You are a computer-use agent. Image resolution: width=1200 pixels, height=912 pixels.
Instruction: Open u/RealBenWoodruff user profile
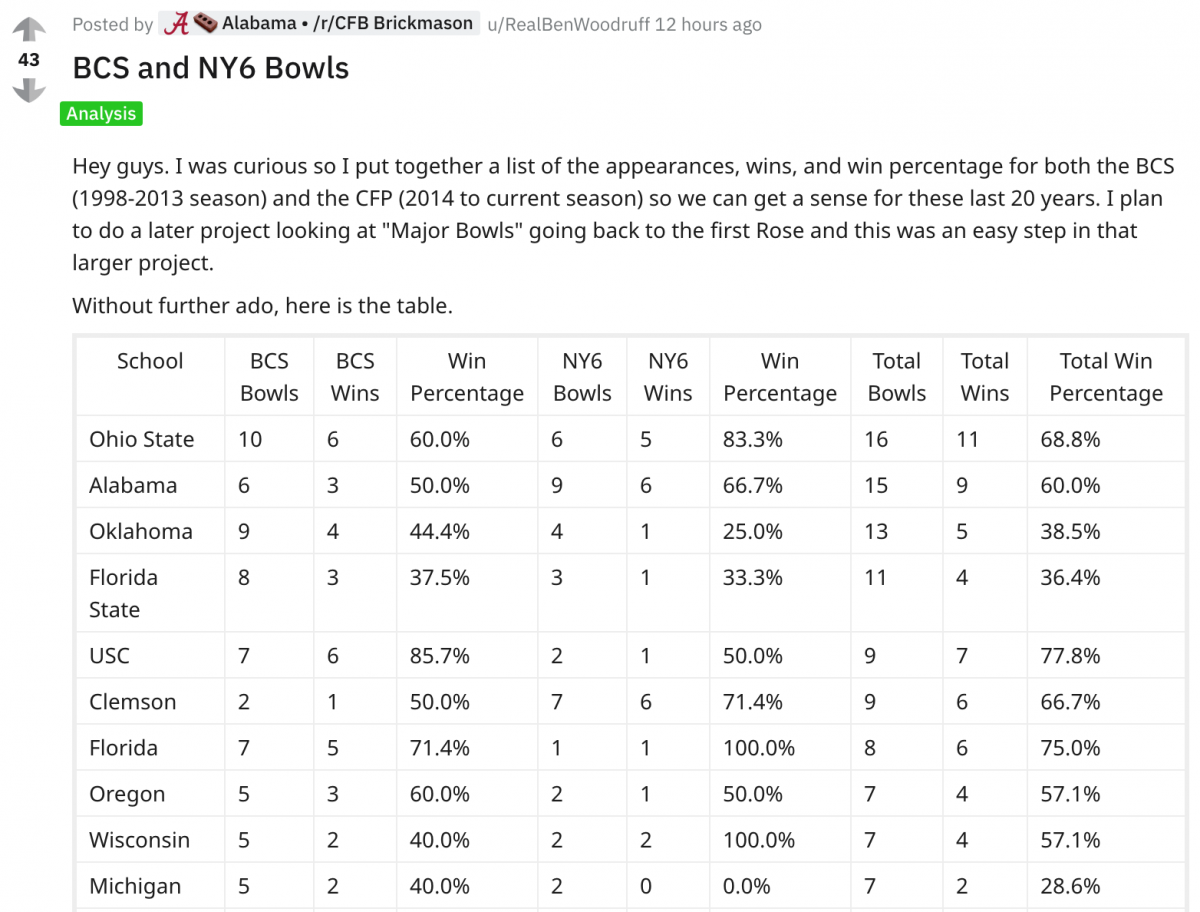pyautogui.click(x=568, y=24)
